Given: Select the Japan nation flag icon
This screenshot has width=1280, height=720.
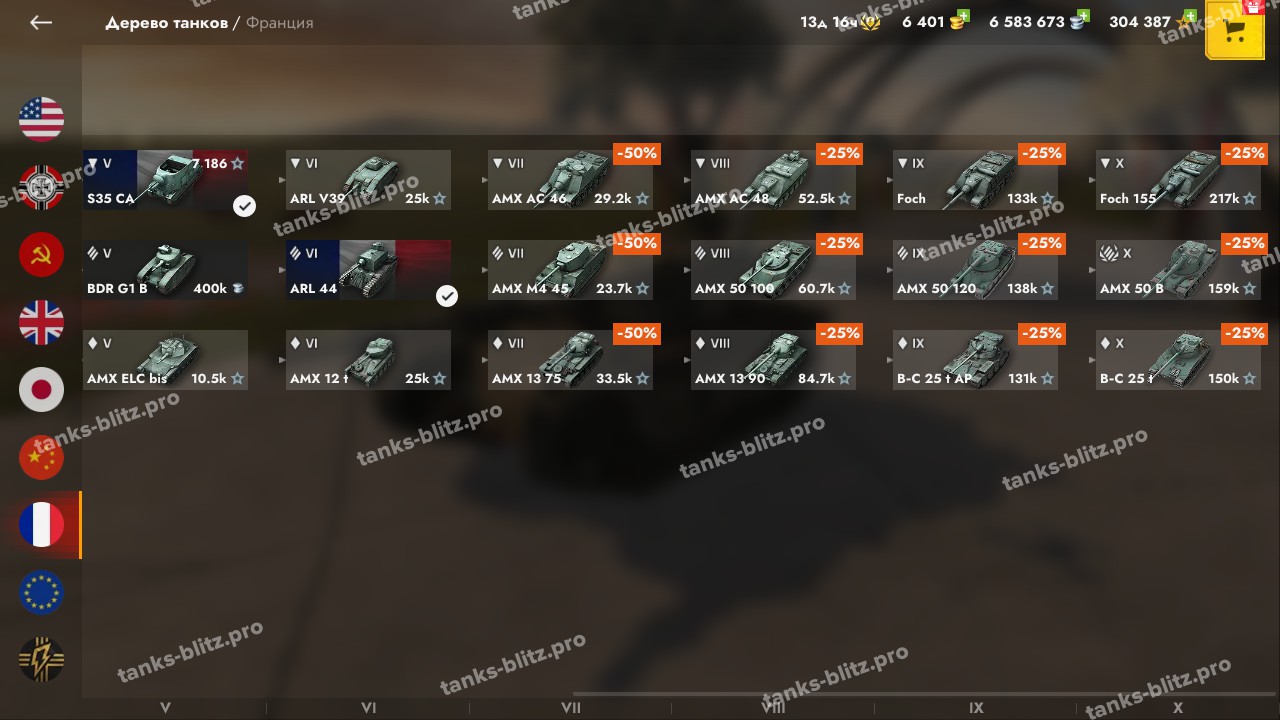Looking at the screenshot, I should [x=41, y=390].
